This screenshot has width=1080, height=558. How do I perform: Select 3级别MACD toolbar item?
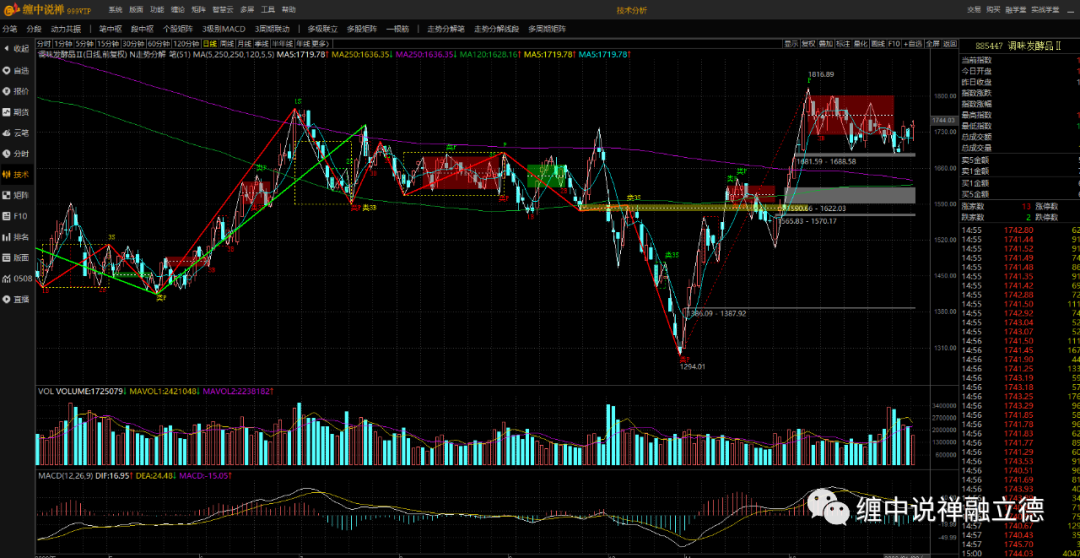point(224,29)
